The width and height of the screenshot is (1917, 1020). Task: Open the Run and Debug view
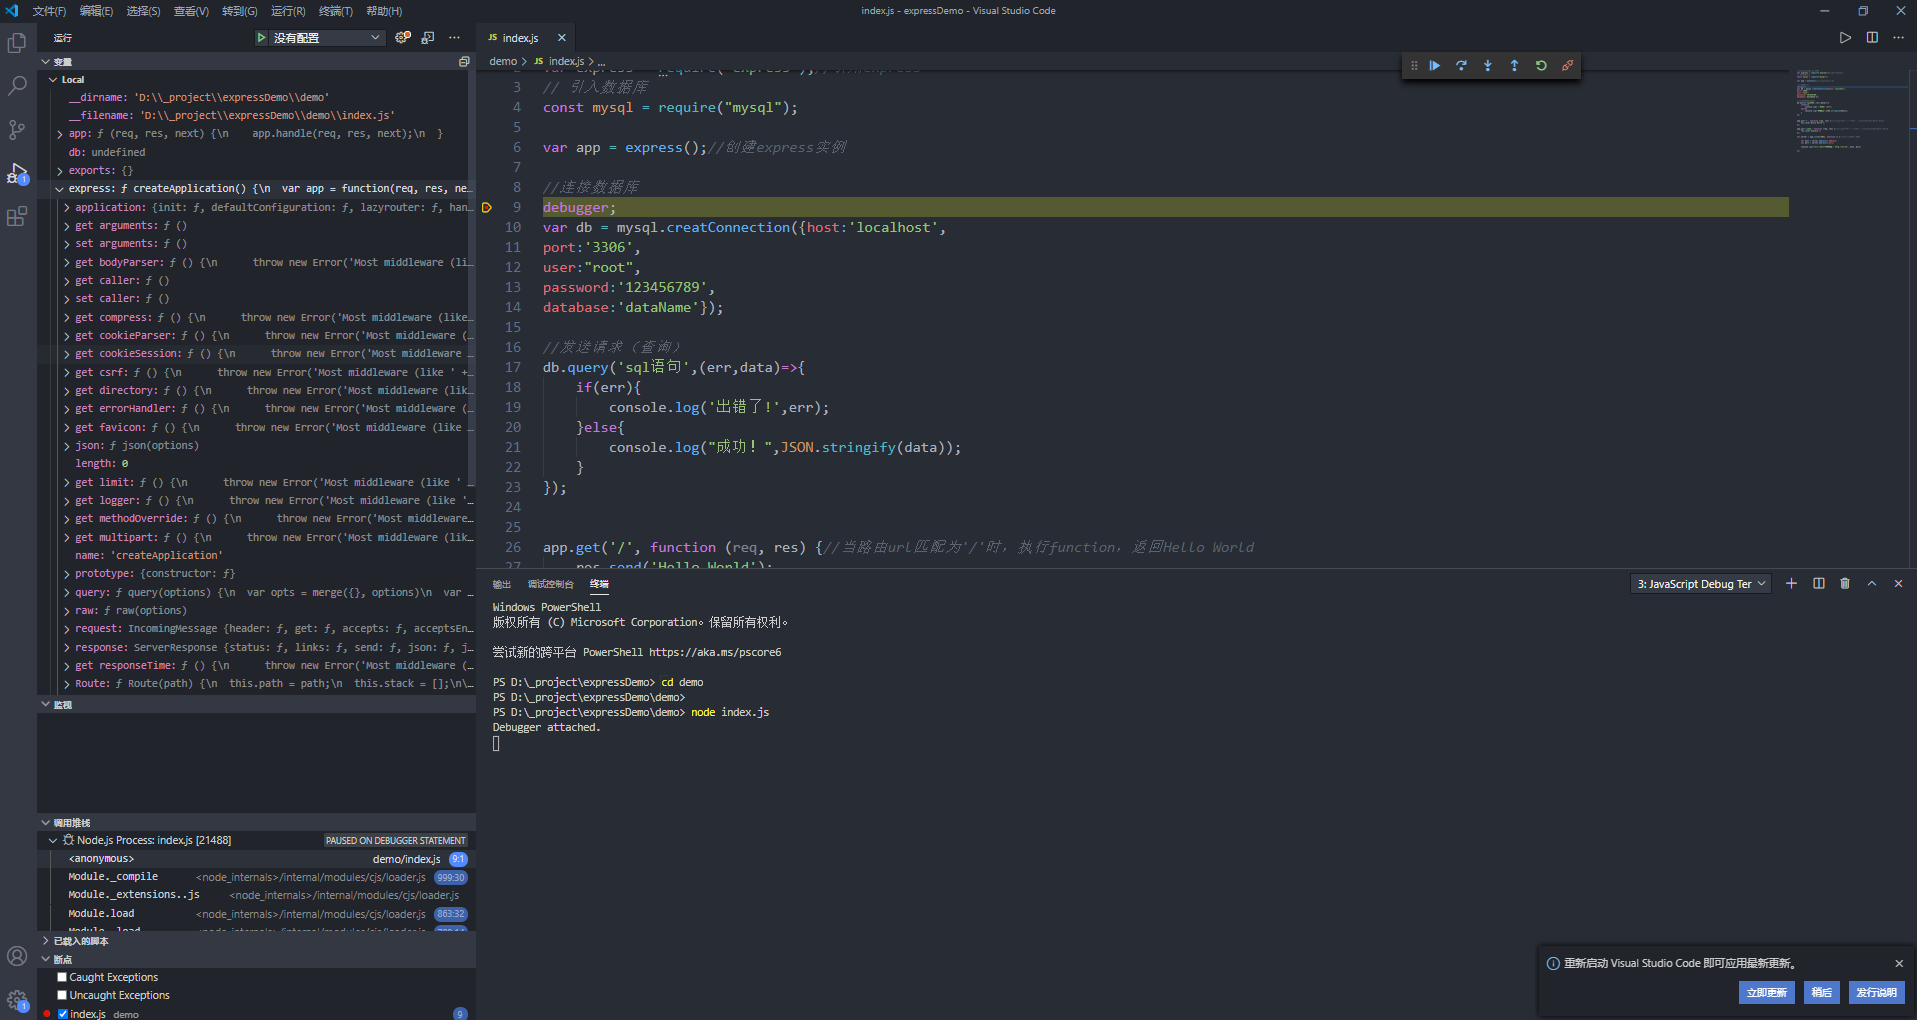(x=17, y=173)
